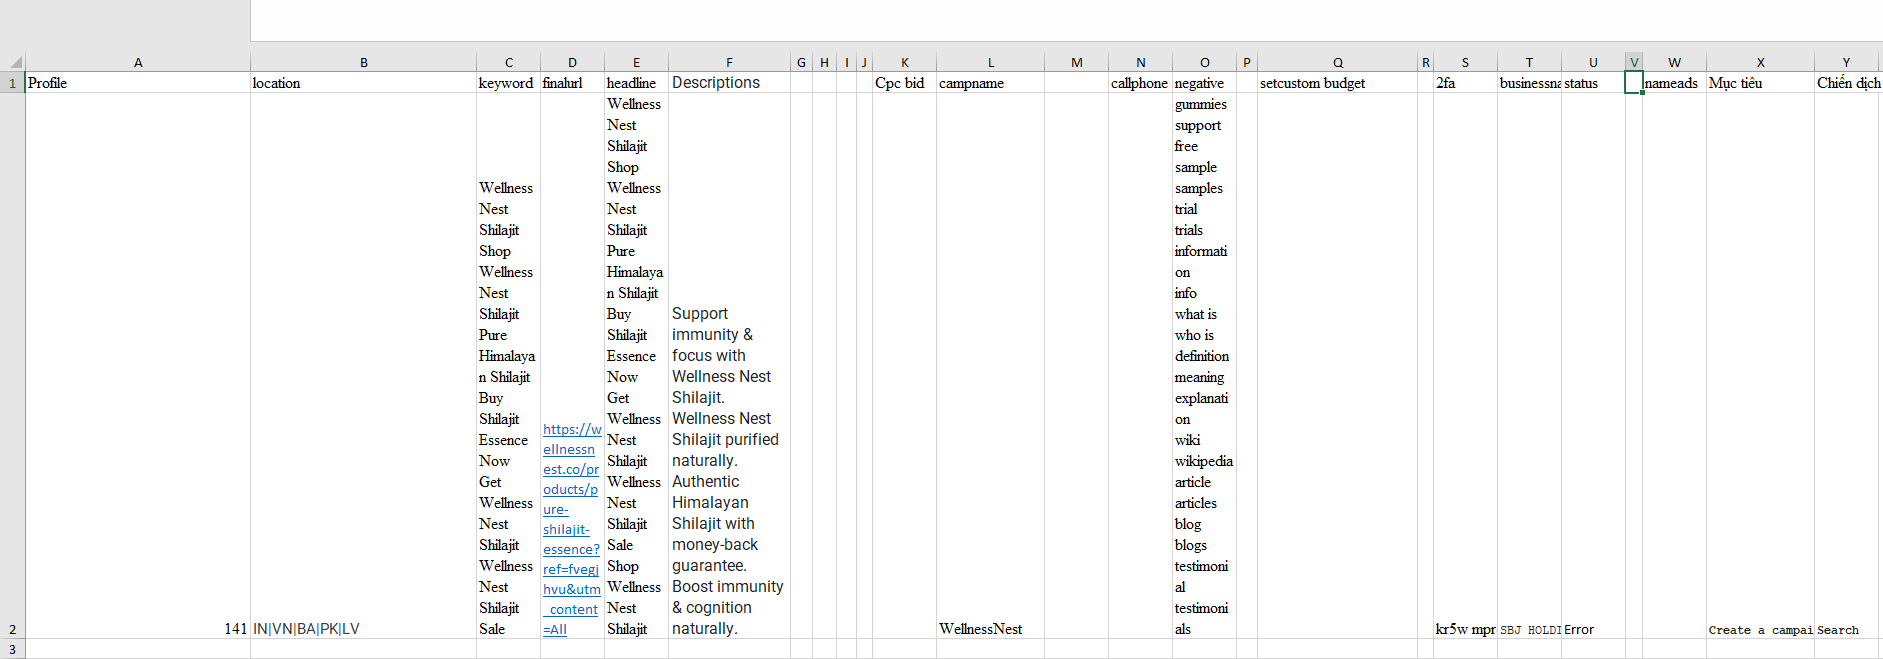
Task: Select column Q header
Action: (x=1337, y=62)
